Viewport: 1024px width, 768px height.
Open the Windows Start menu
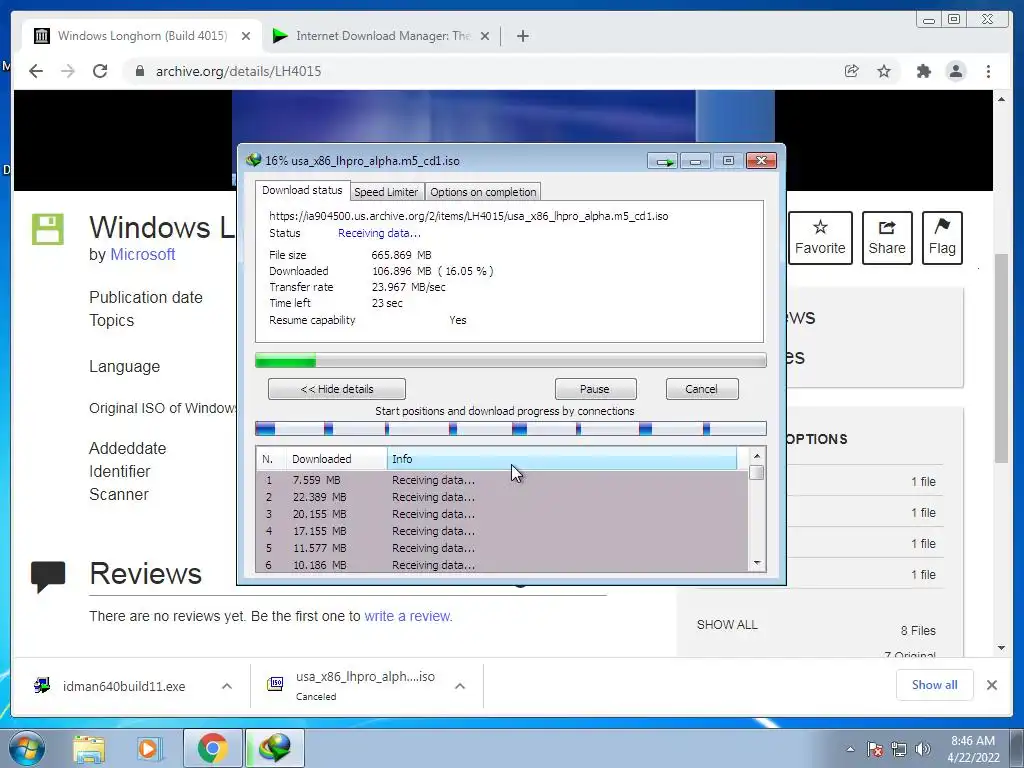click(27, 748)
